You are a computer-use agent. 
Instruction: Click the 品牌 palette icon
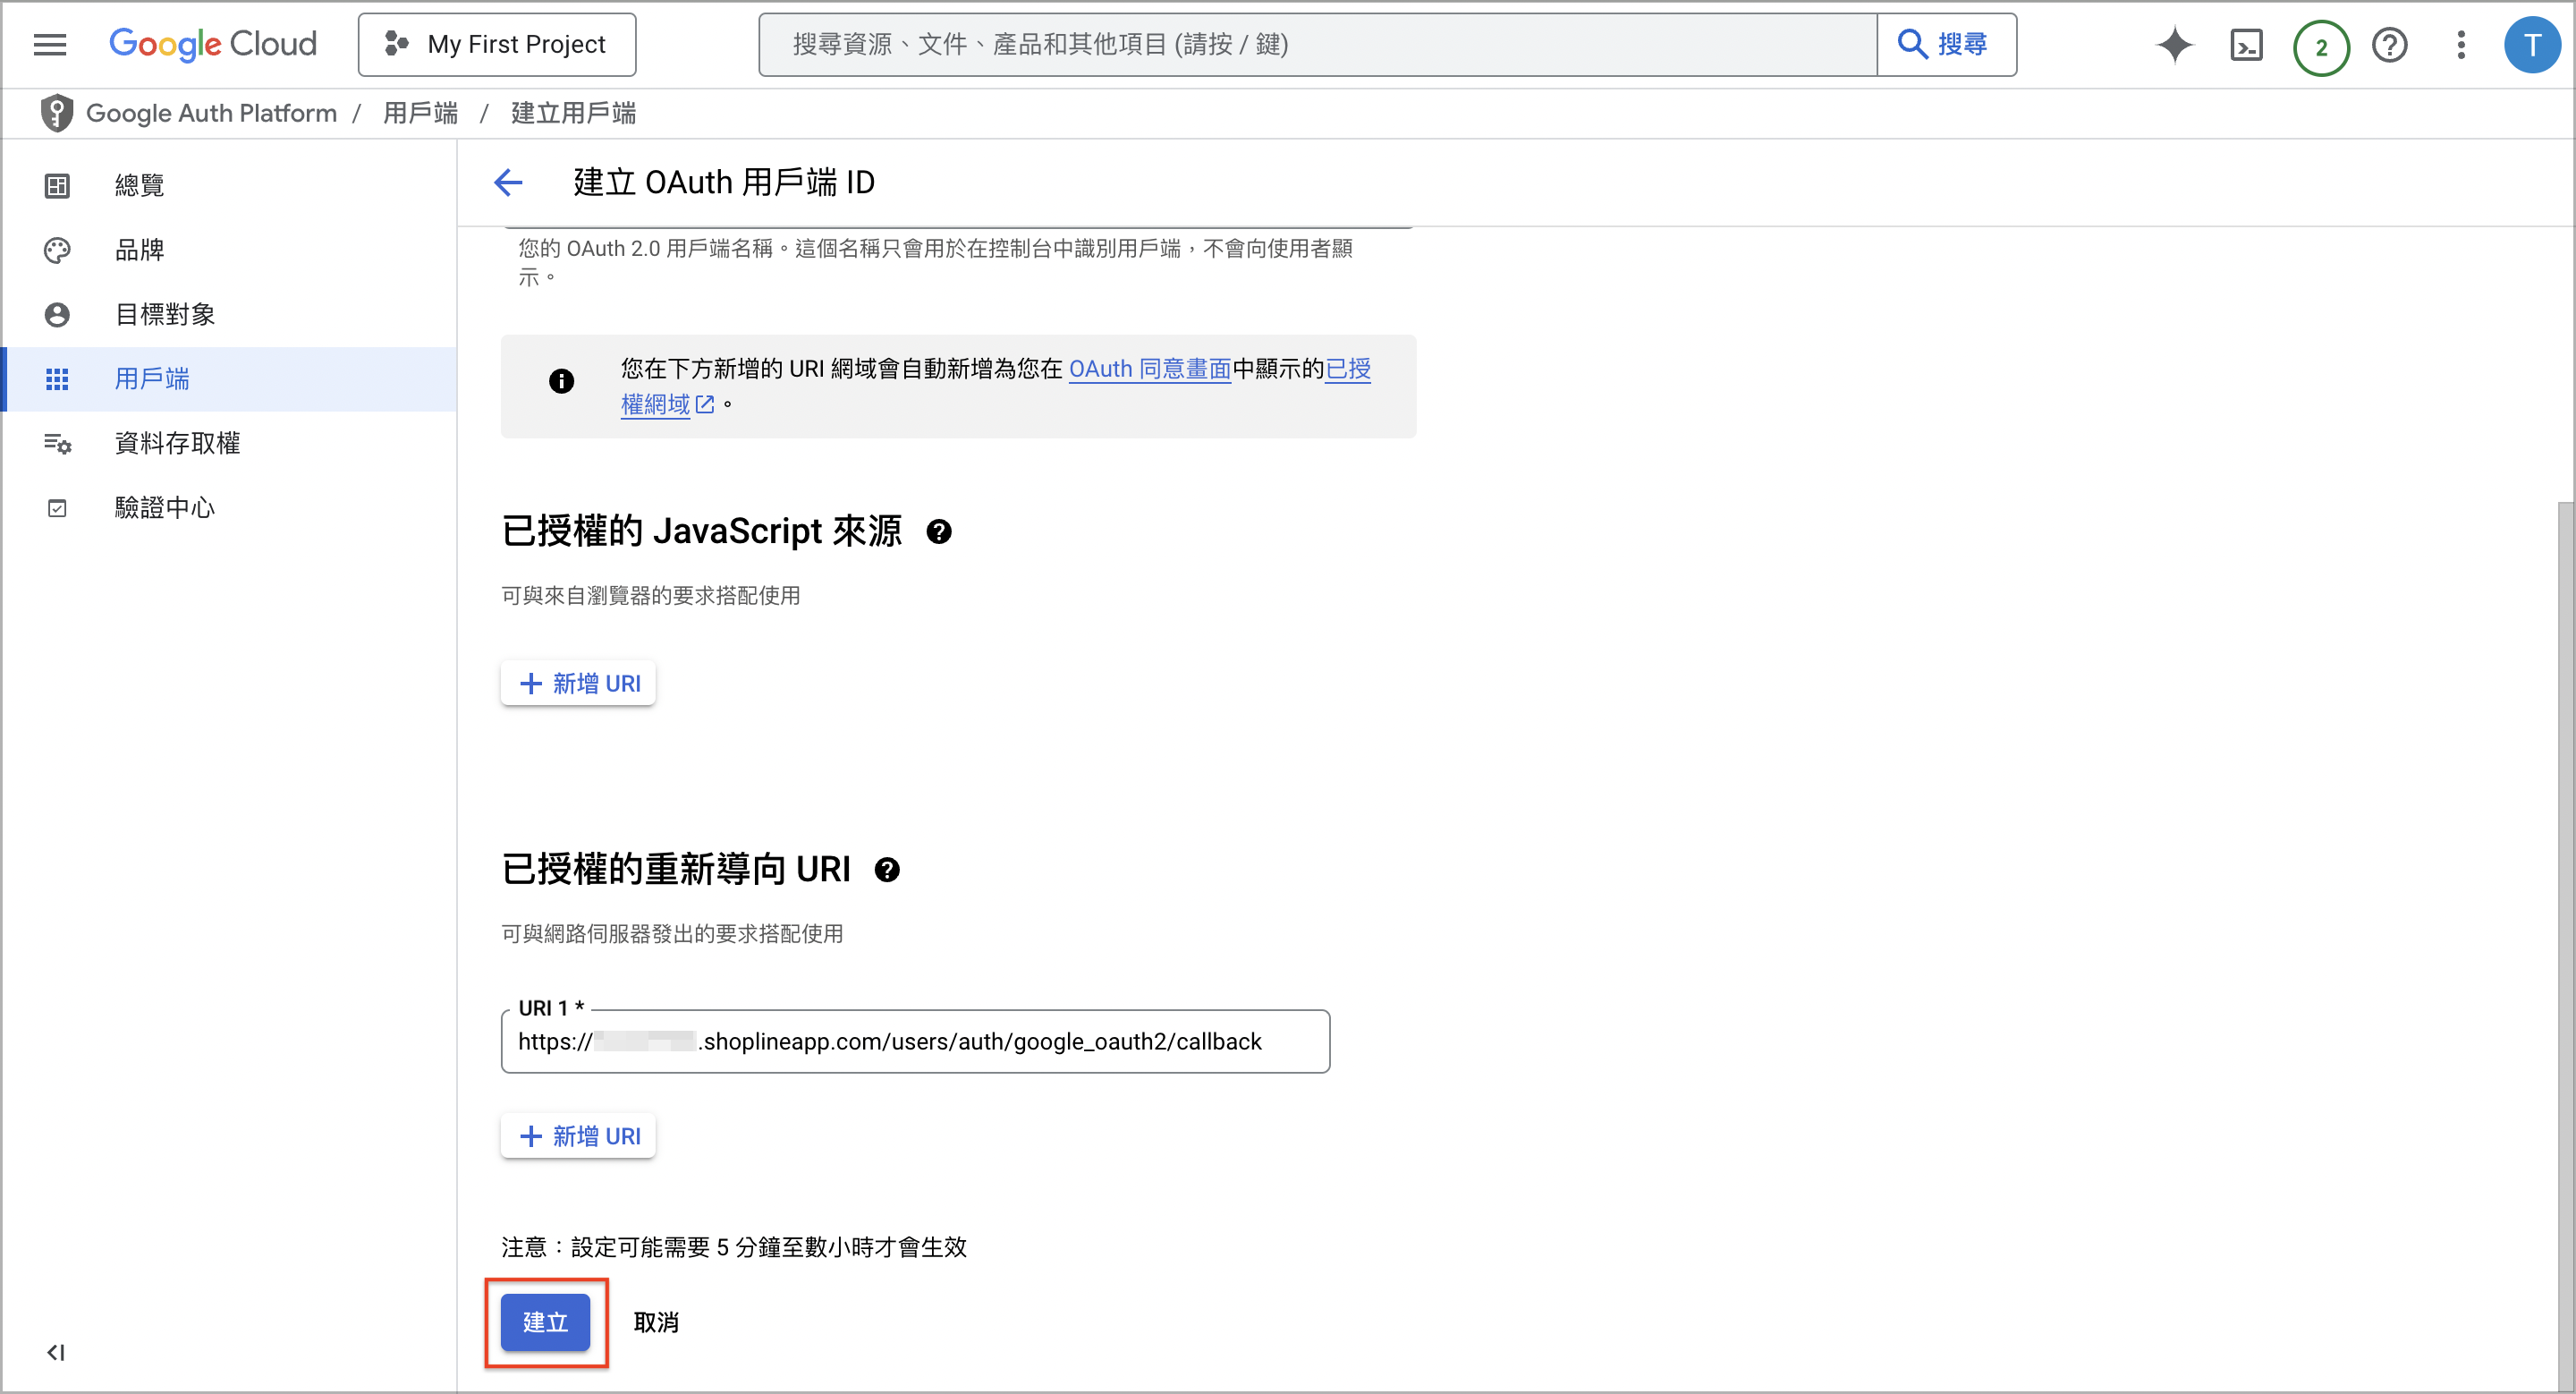point(57,250)
